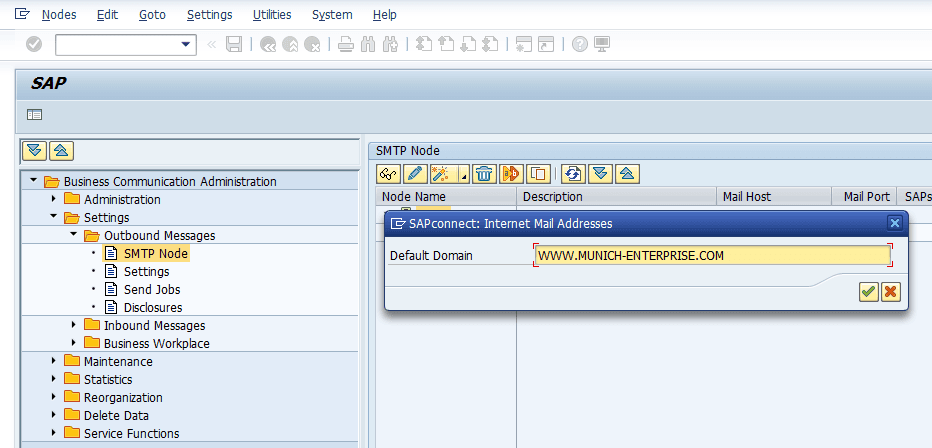This screenshot has height=448, width=932.
Task: Expand the Business Workplace folder node
Action: click(x=74, y=343)
